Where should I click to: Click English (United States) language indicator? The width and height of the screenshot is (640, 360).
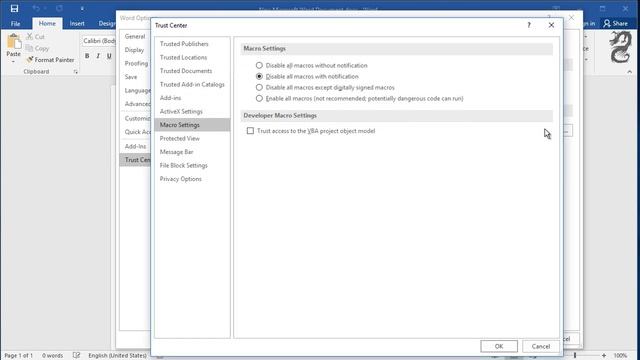118,356
